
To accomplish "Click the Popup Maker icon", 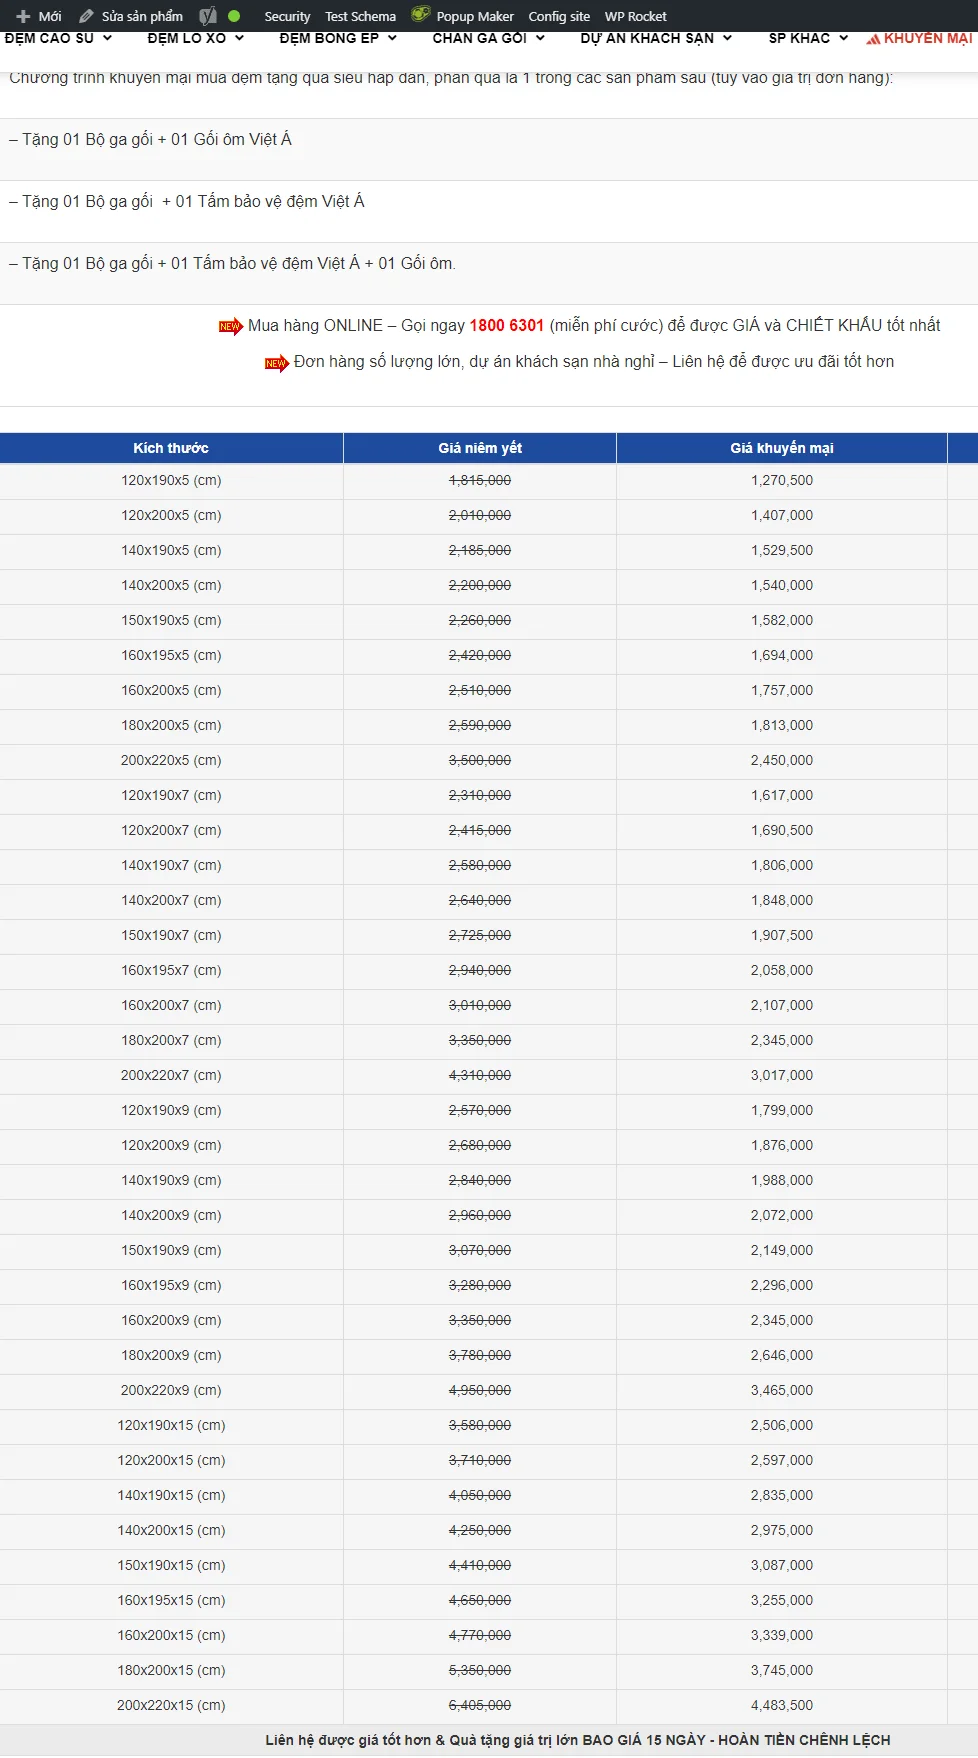I will tap(421, 15).
